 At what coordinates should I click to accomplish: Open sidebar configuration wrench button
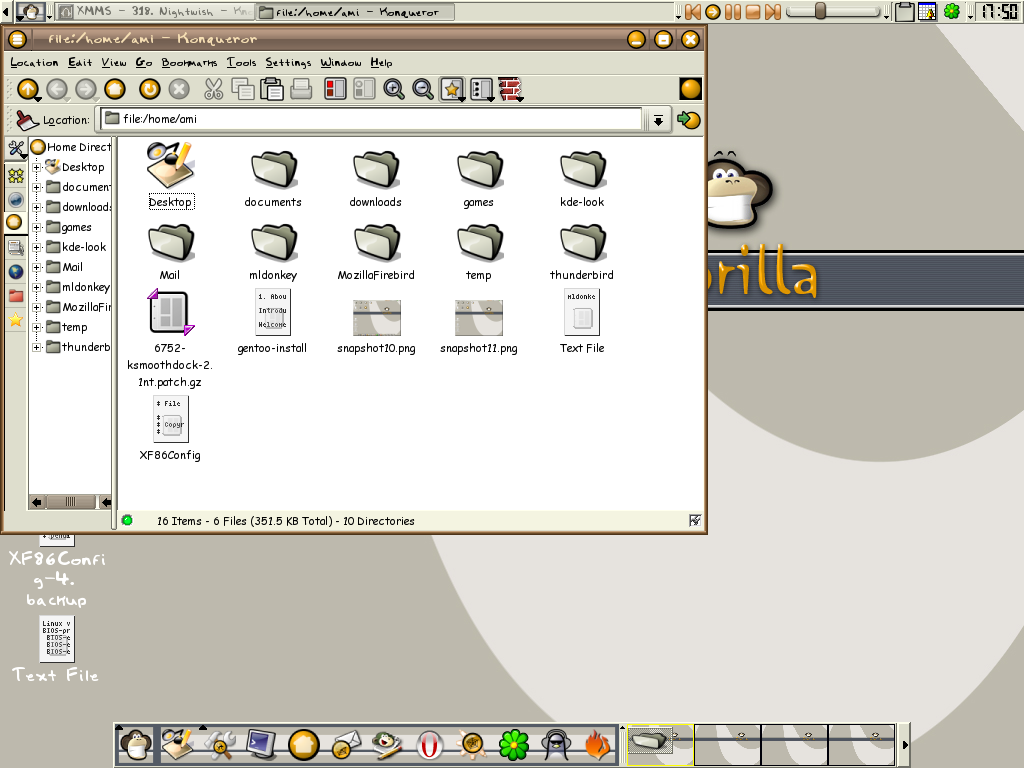click(16, 149)
